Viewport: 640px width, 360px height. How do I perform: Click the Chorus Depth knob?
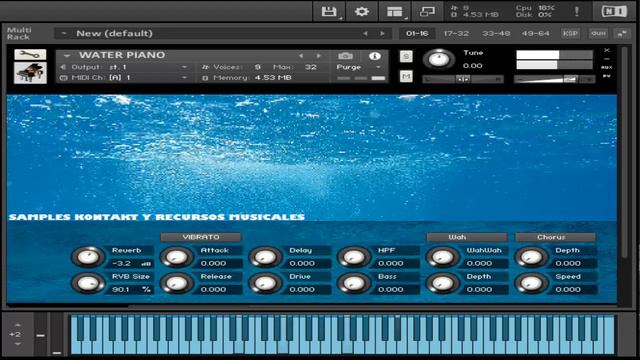531,257
